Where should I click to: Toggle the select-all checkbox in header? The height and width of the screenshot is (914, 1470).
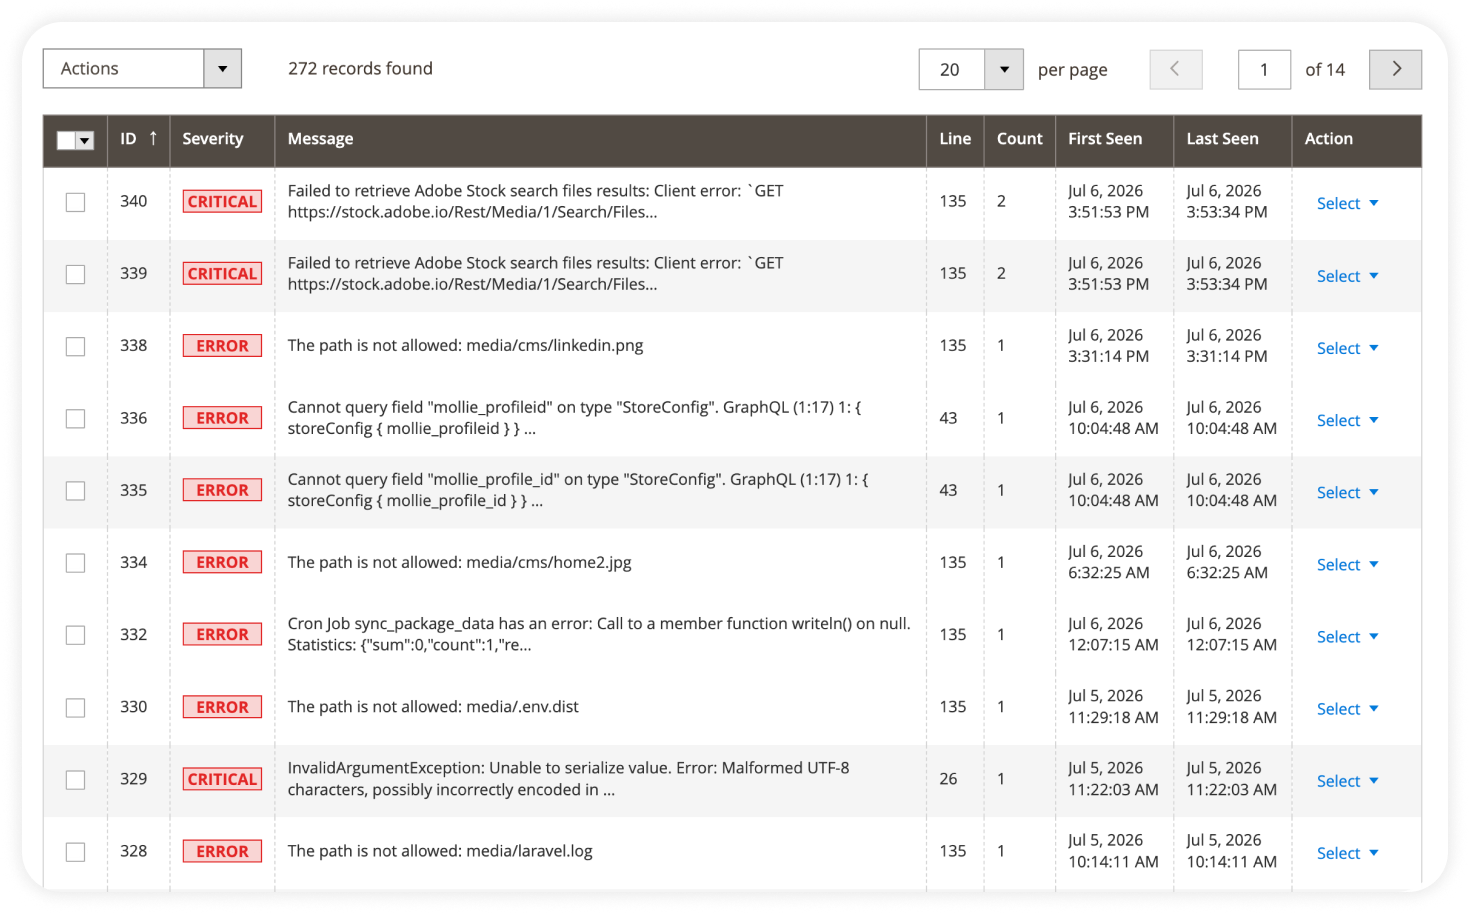point(66,140)
